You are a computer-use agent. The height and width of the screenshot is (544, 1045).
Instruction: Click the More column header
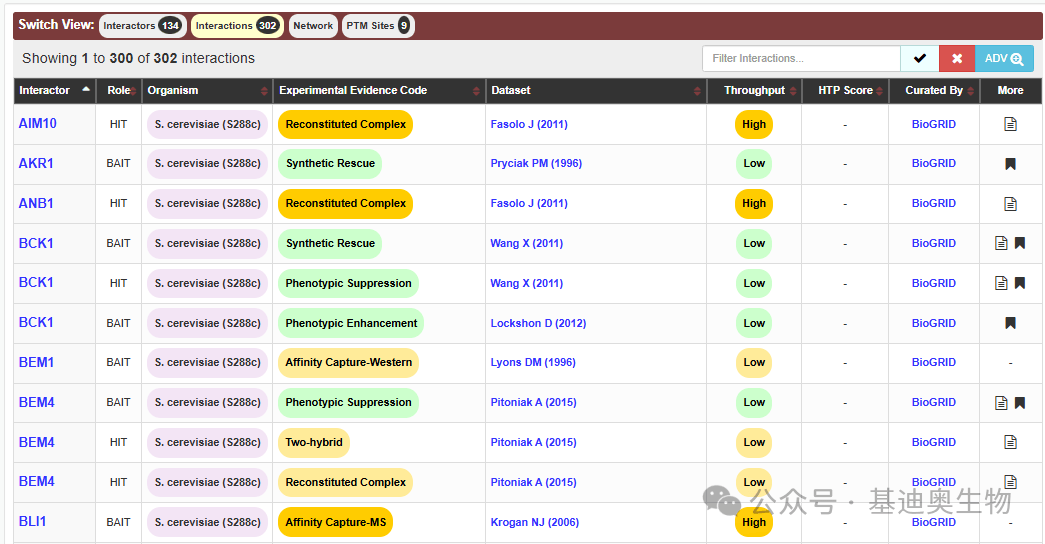tap(1010, 91)
